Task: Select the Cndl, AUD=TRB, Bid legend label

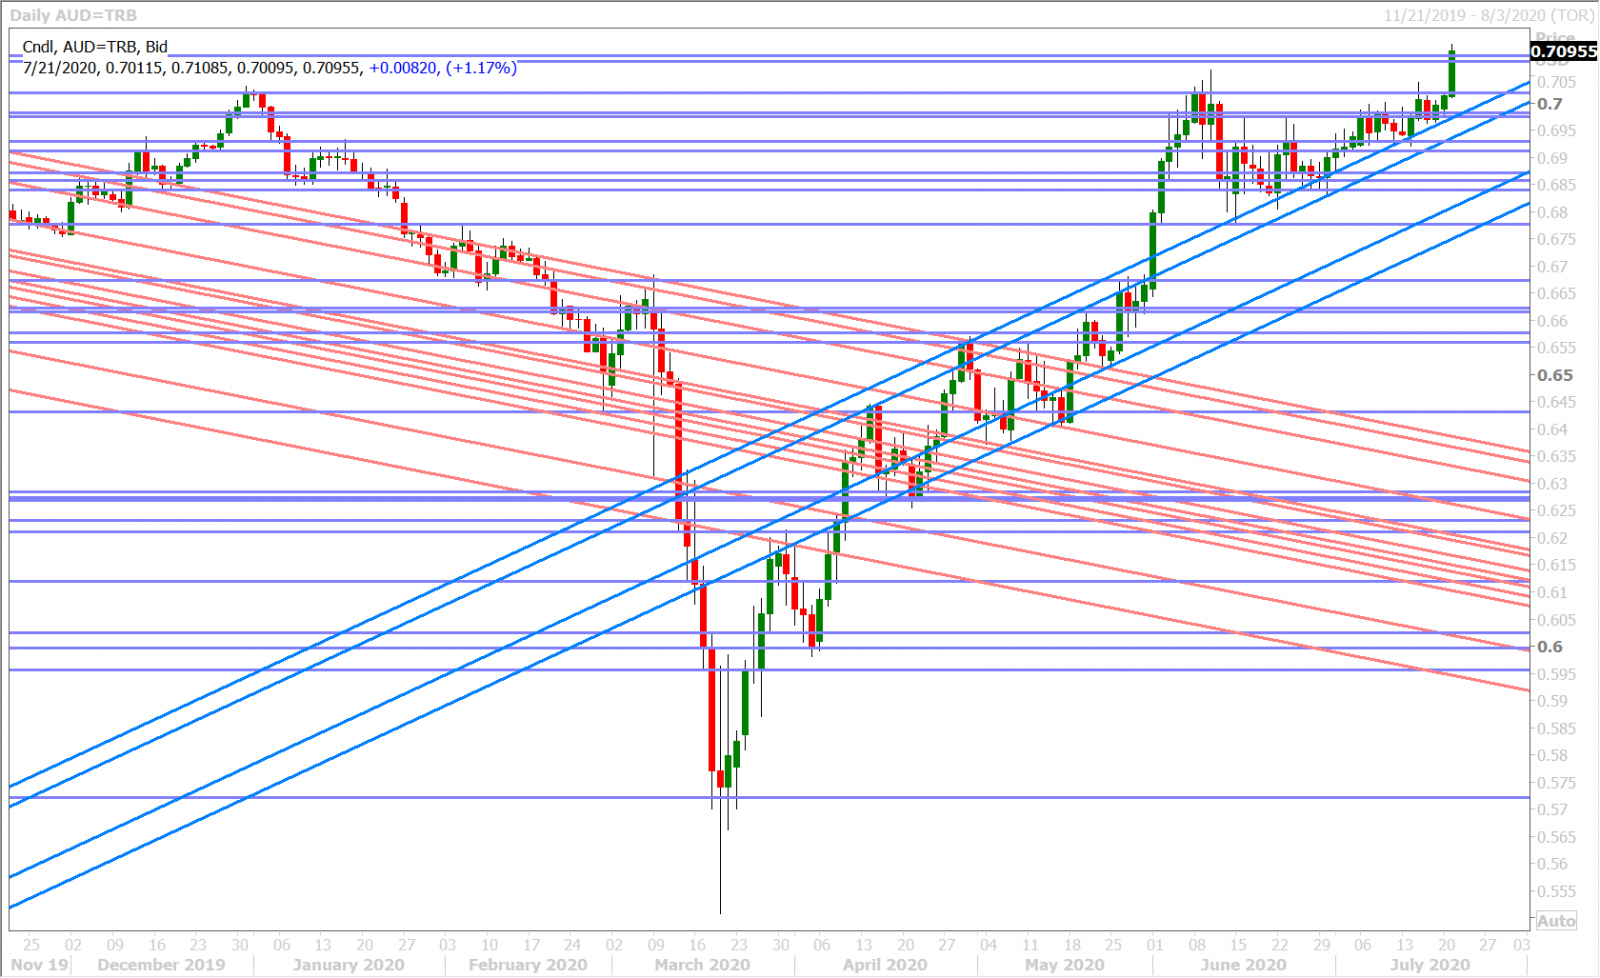Action: click(95, 47)
